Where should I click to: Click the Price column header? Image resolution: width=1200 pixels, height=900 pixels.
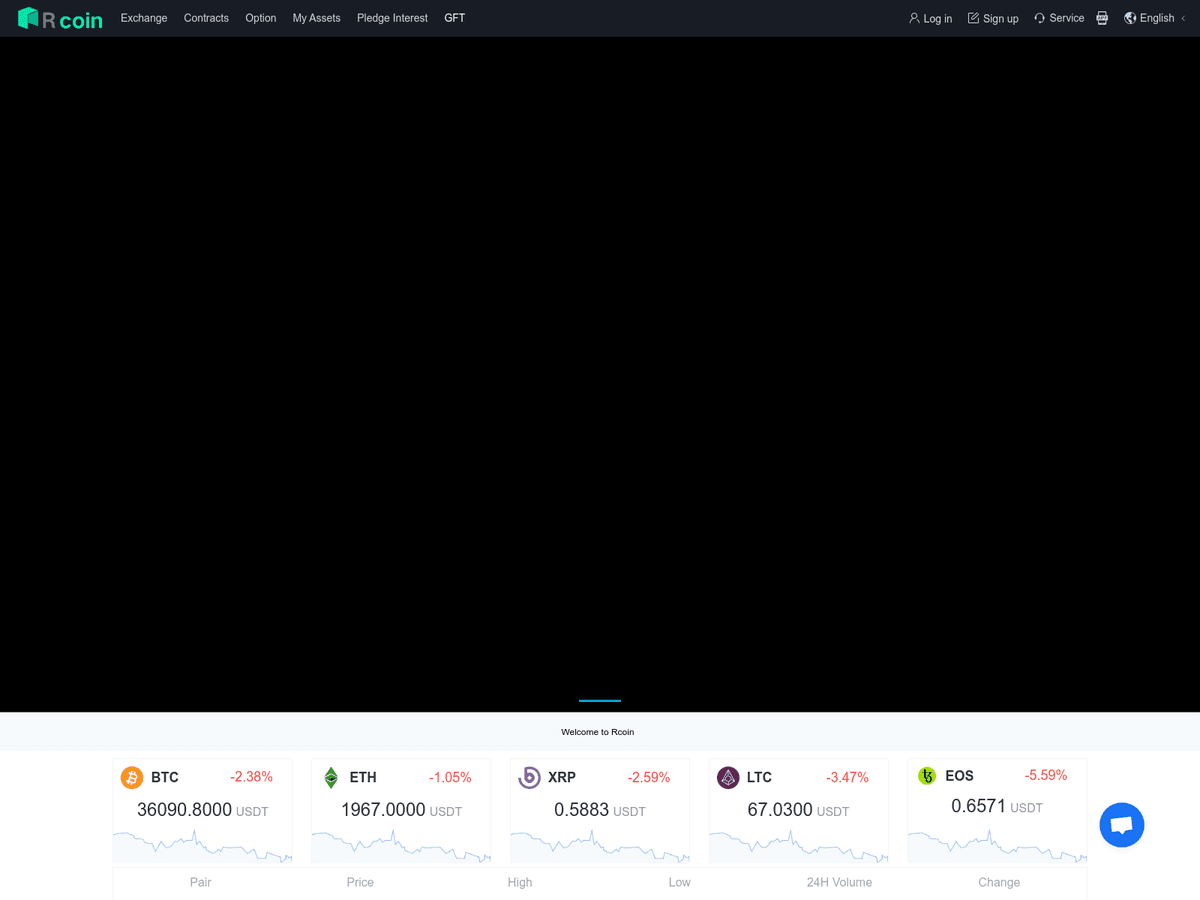coord(360,882)
